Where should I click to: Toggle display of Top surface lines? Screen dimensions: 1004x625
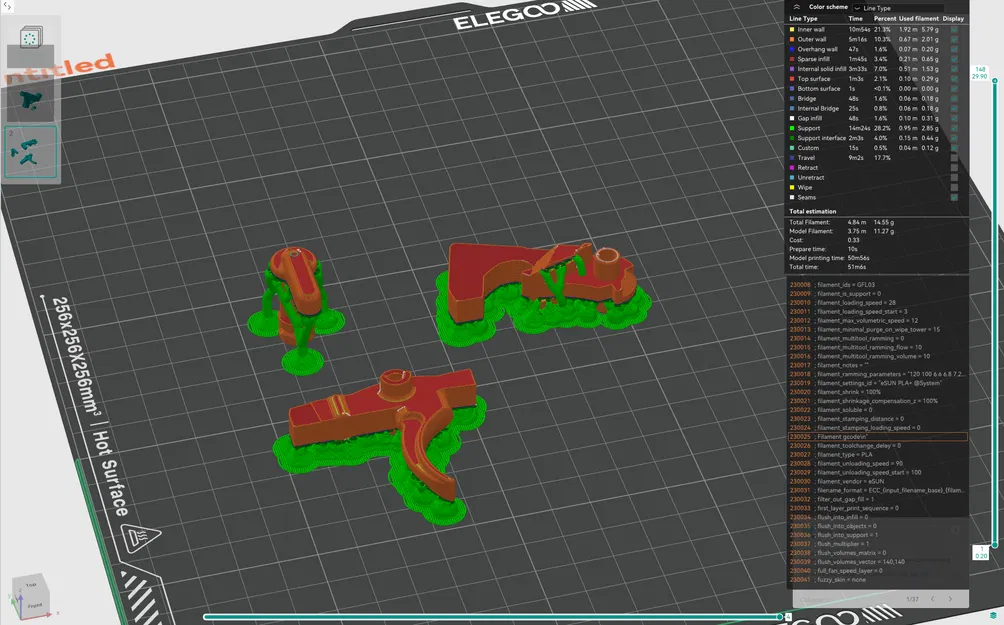[954, 79]
